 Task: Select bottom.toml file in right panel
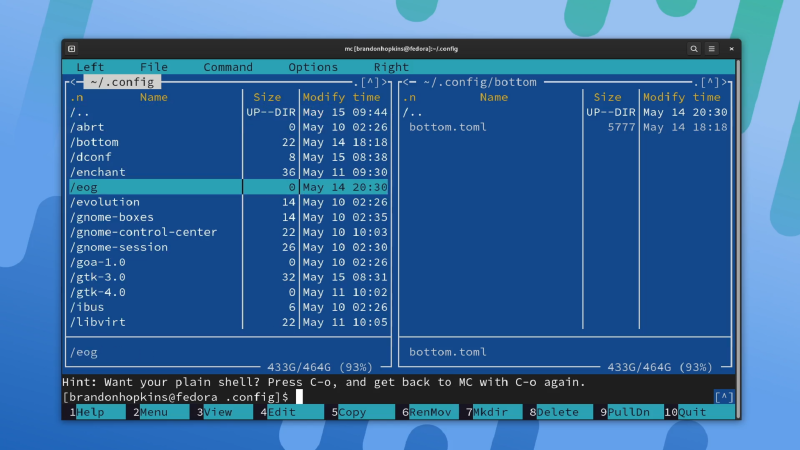(448, 127)
